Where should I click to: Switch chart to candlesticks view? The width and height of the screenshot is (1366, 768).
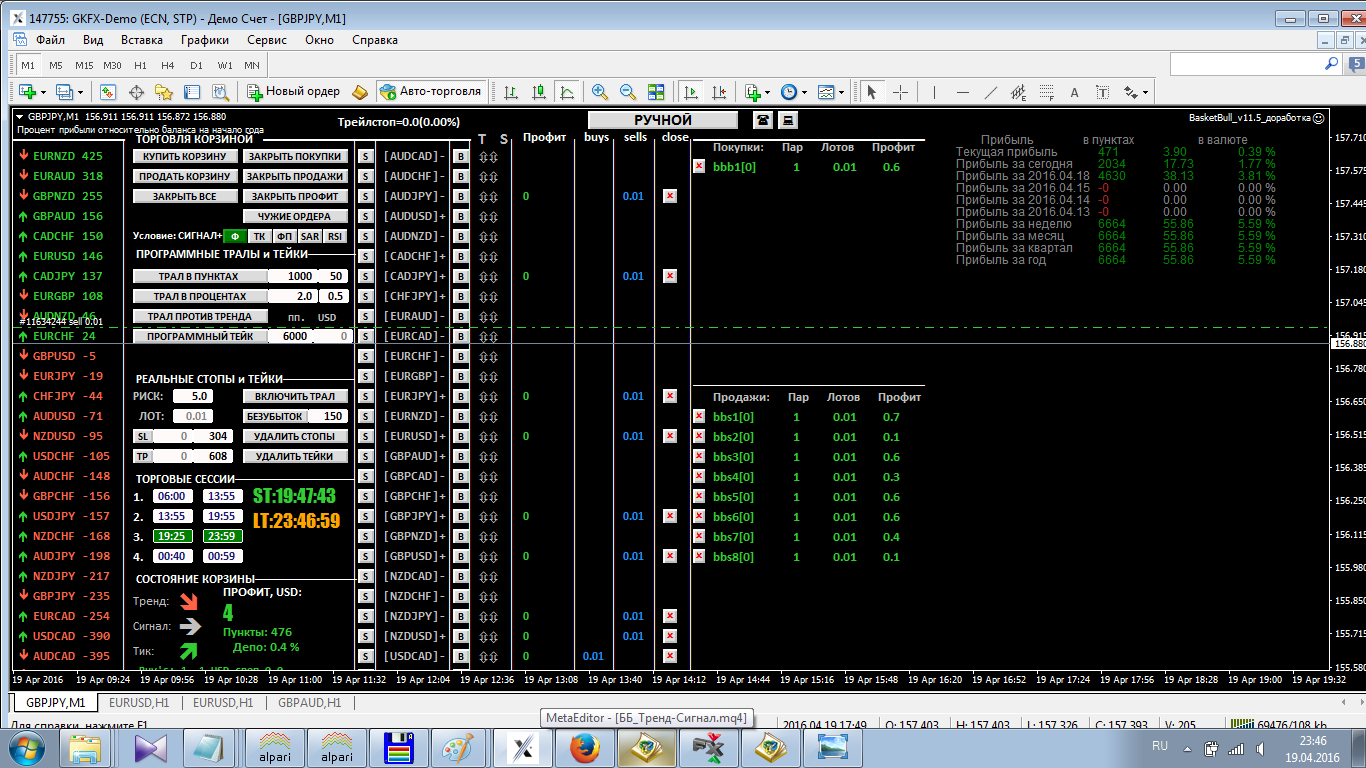coord(539,91)
